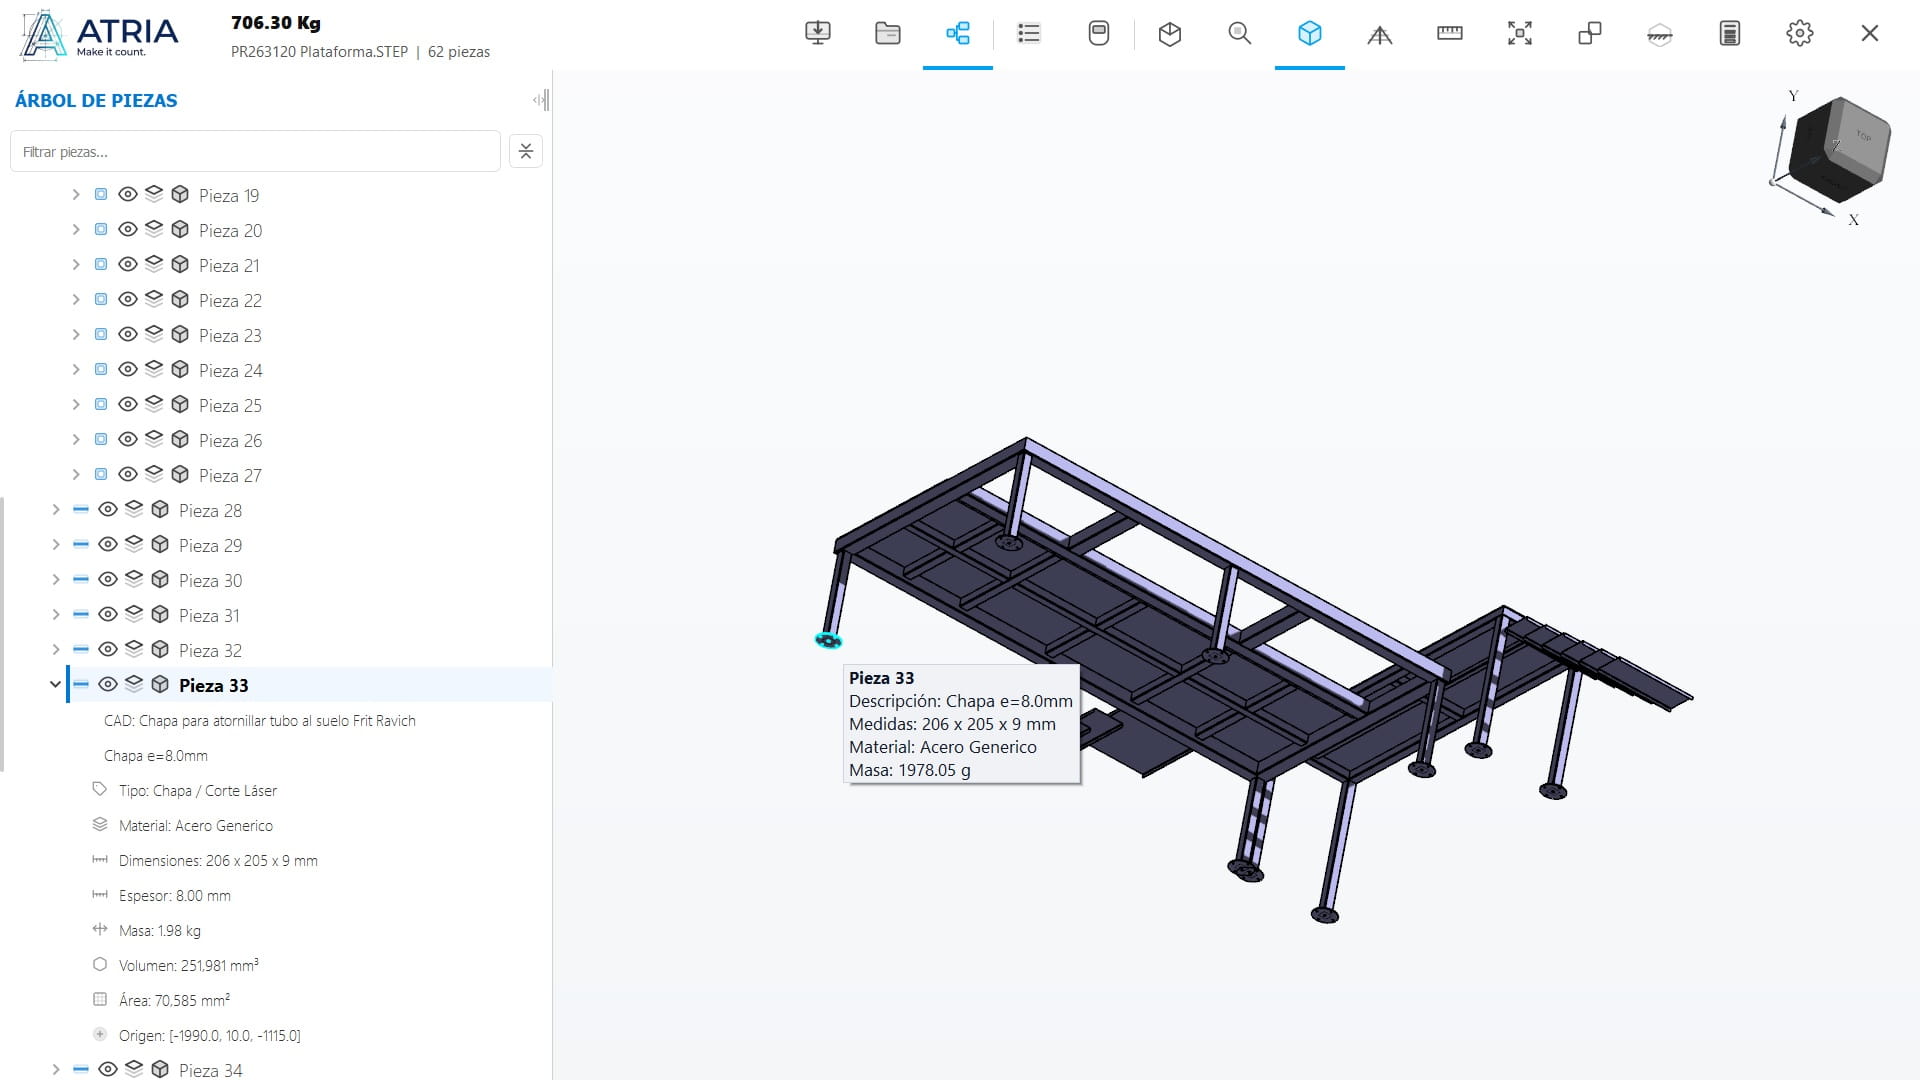Expand the Pieza 34 tree node

point(56,1069)
